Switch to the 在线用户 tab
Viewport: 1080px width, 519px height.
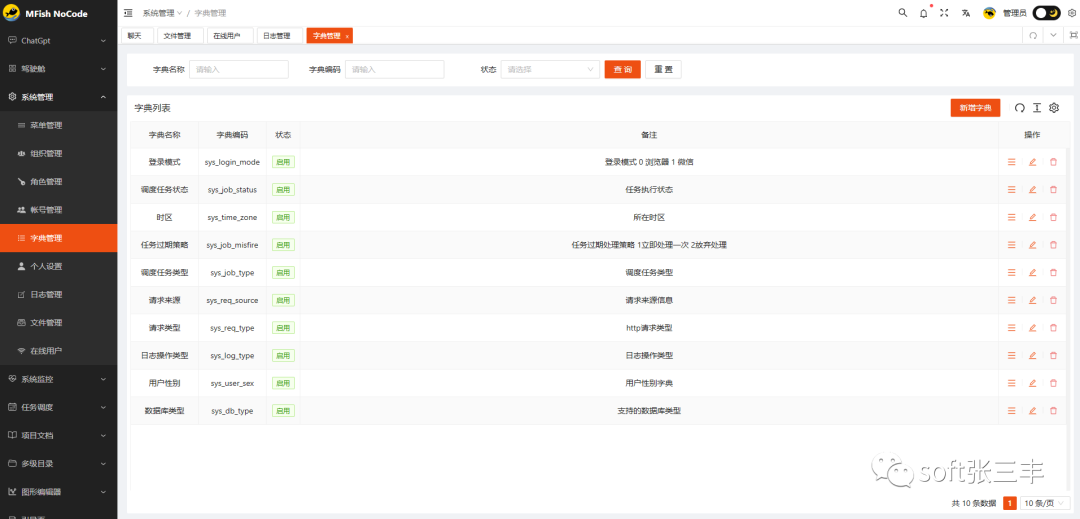pyautogui.click(x=230, y=36)
